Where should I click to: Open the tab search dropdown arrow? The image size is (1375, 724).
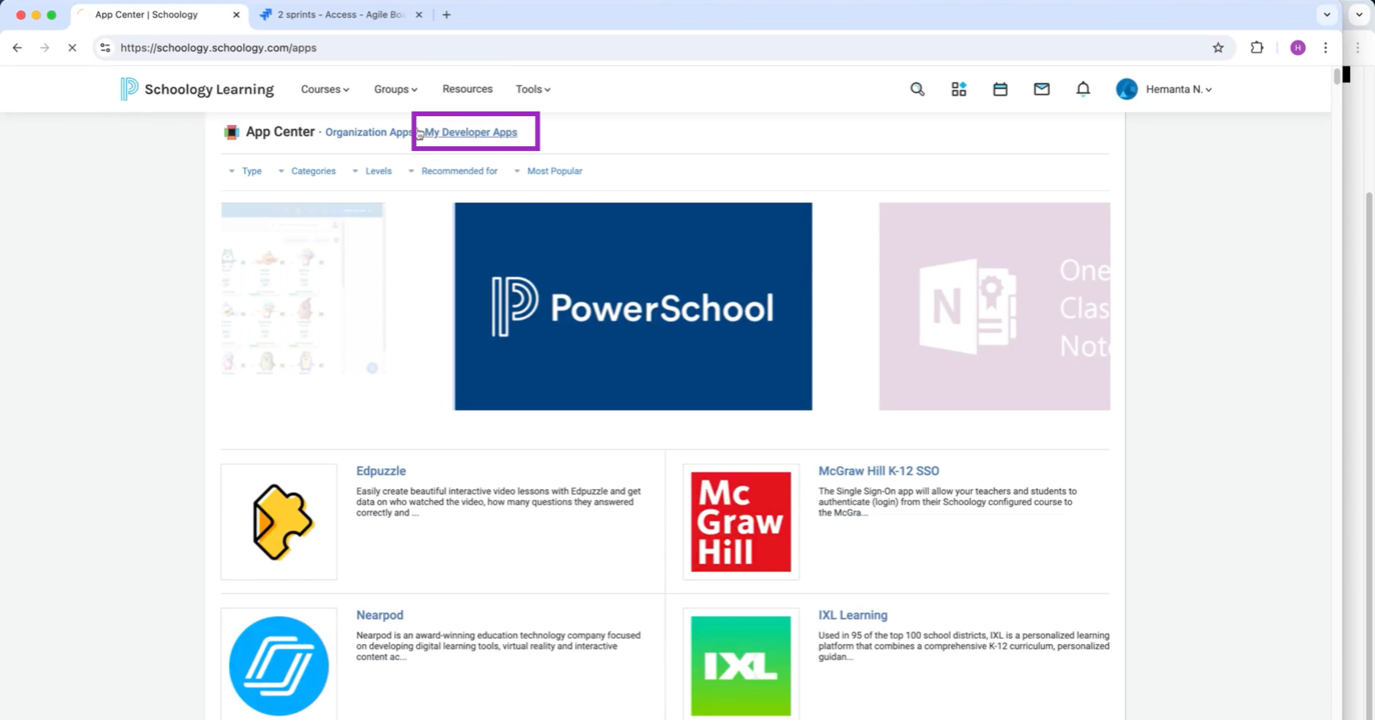point(1327,15)
